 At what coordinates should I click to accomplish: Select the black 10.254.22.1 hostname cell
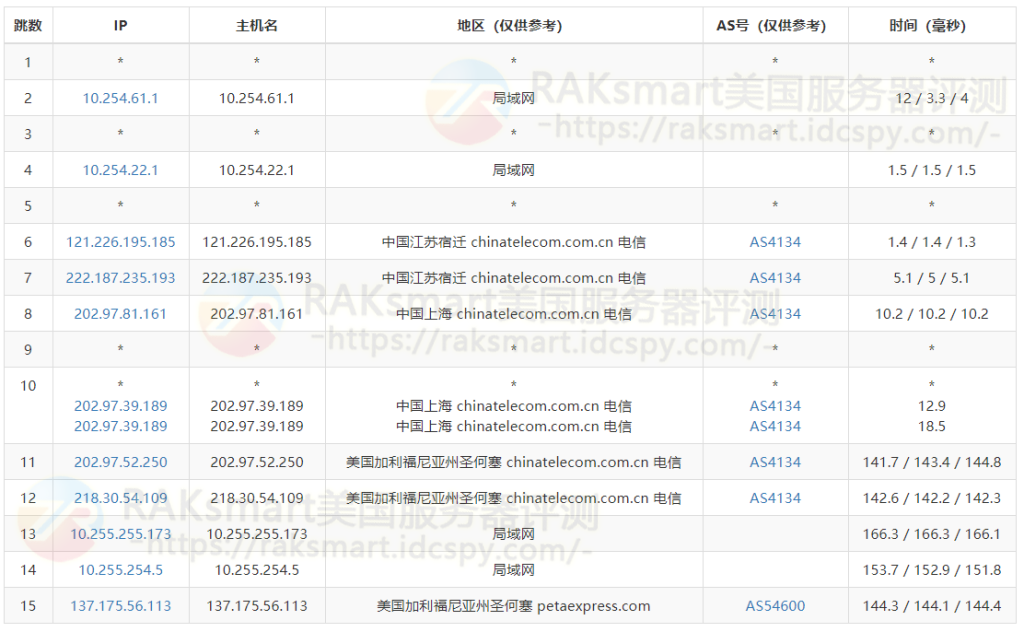pos(257,170)
